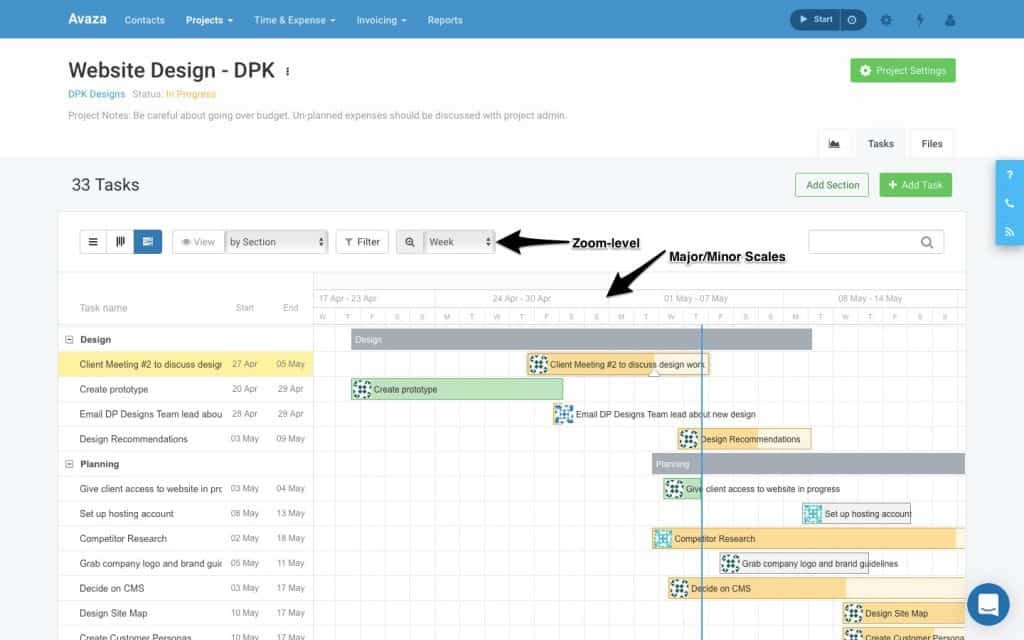
Task: Click the Add Task button
Action: coord(915,184)
